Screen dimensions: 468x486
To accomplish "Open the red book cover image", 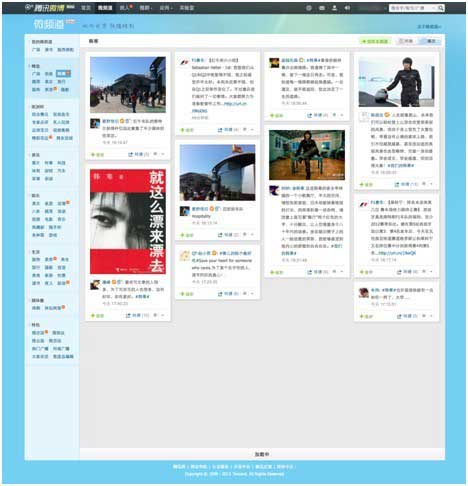I will pos(128,222).
